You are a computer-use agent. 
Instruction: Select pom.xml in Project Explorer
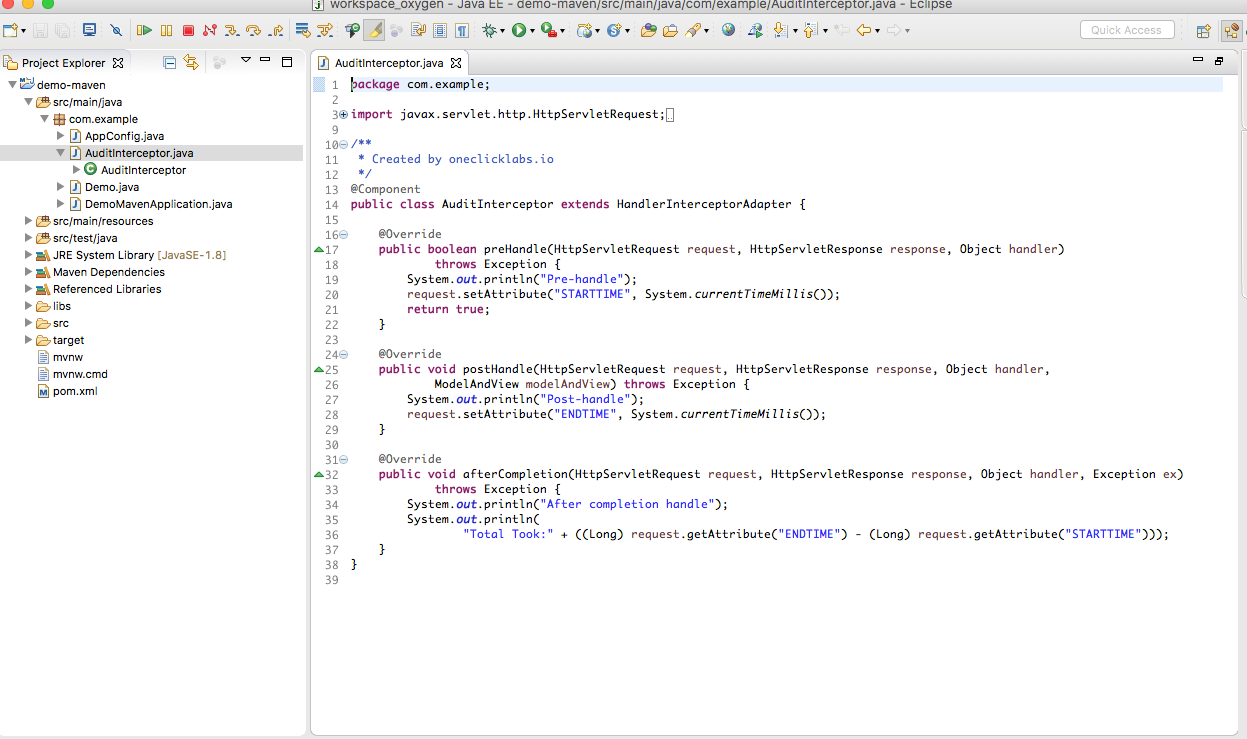pyautogui.click(x=77, y=391)
